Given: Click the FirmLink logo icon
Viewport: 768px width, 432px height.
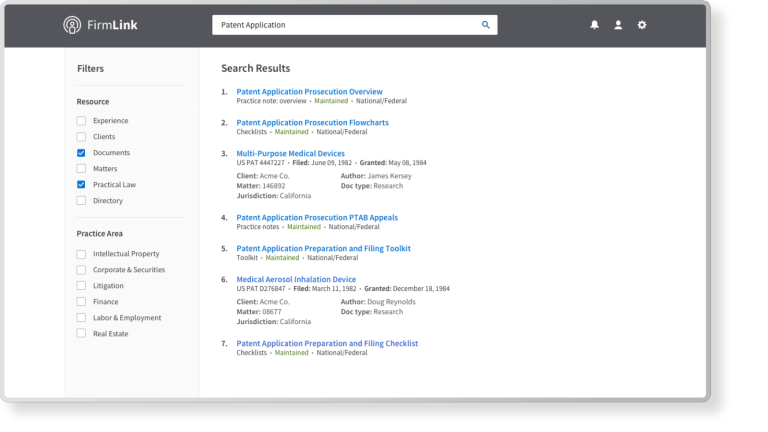Looking at the screenshot, I should coord(73,25).
